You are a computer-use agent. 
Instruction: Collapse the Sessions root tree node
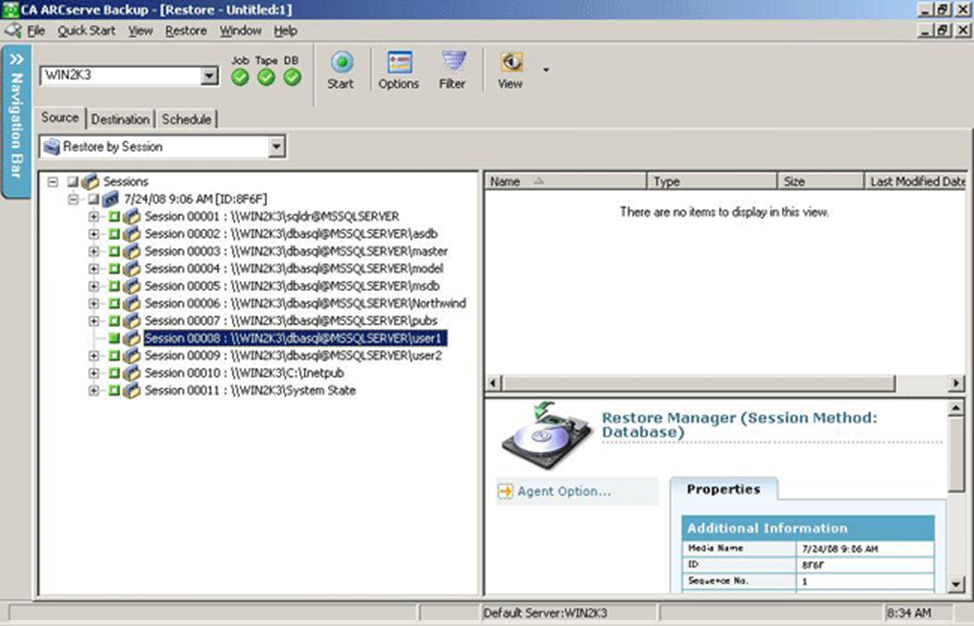pos(53,182)
